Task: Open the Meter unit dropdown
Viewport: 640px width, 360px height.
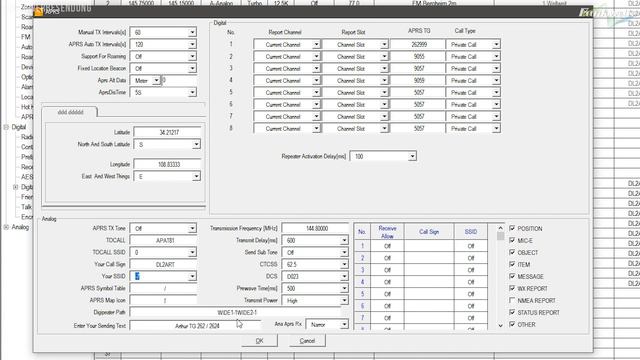Action: coord(156,80)
